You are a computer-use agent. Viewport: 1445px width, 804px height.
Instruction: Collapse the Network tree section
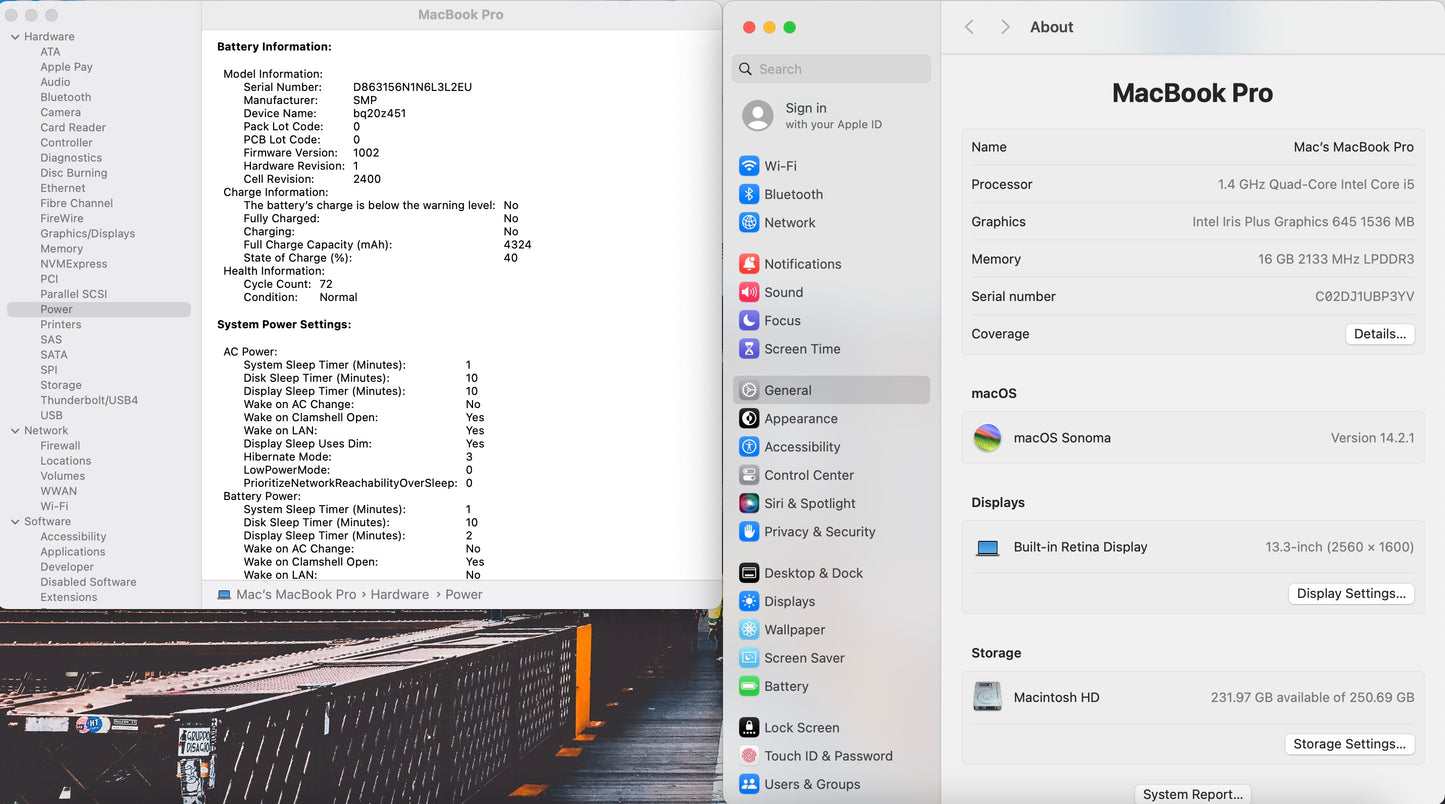point(15,431)
